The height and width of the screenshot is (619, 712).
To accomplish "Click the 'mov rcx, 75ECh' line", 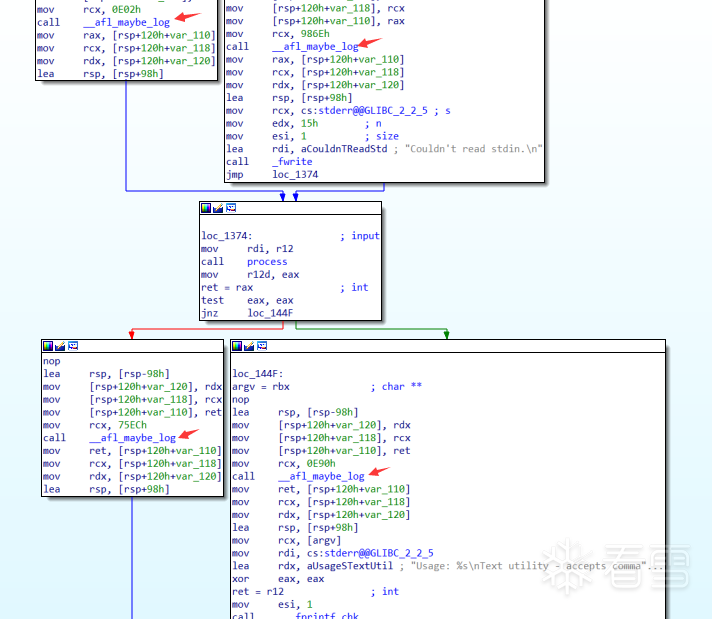I will tap(95, 425).
